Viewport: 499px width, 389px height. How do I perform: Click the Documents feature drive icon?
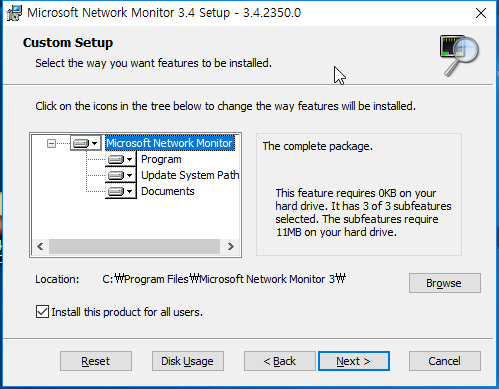(116, 191)
